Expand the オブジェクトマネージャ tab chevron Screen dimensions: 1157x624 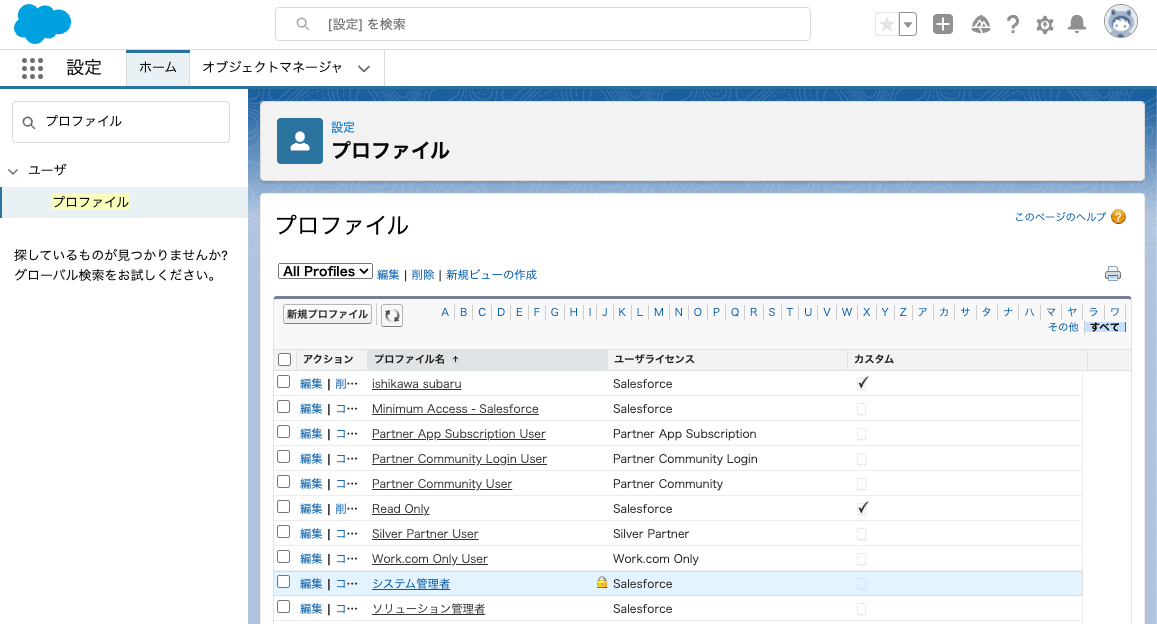tap(364, 69)
